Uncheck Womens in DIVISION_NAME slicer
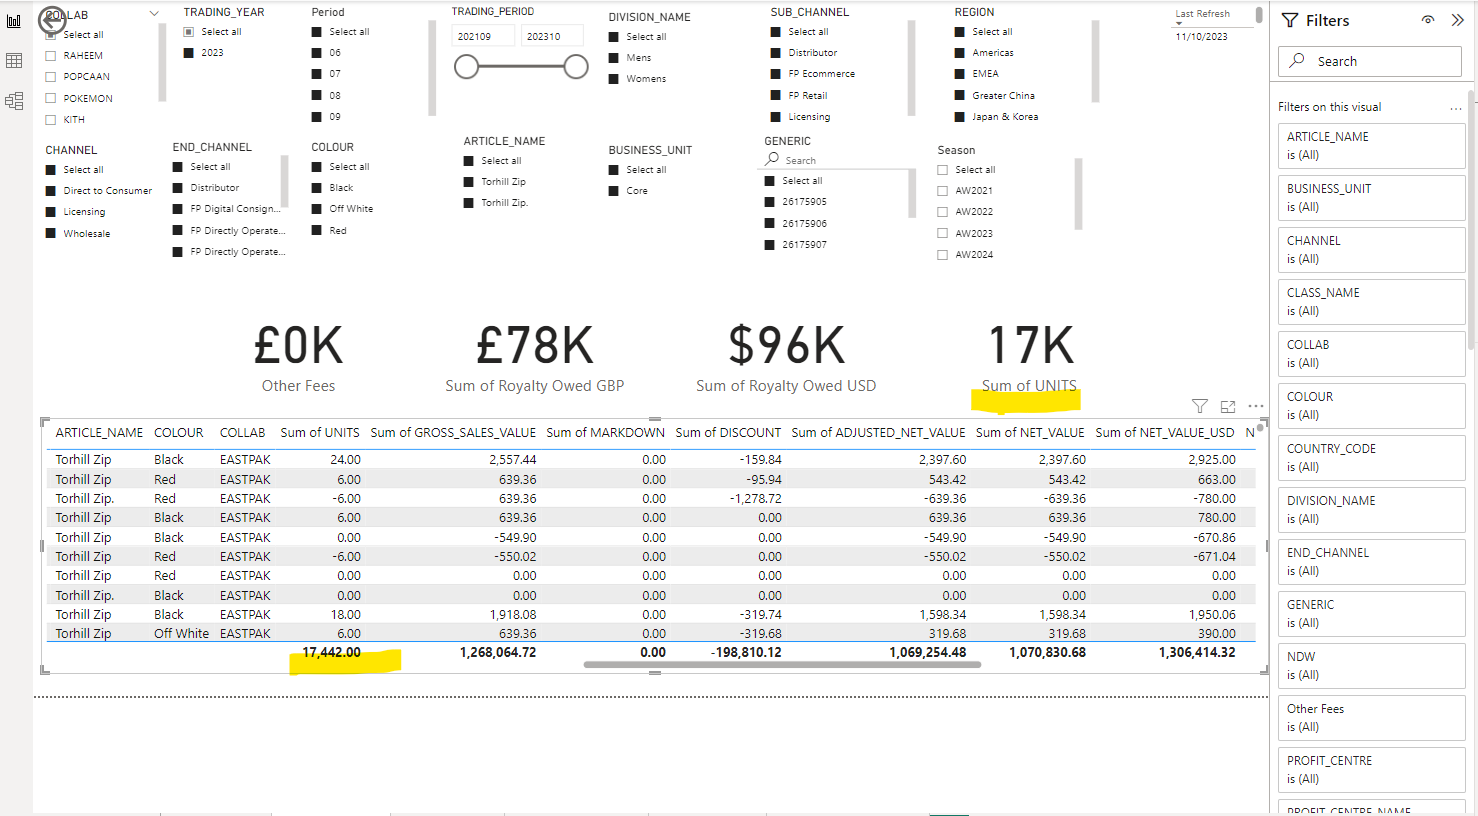Viewport: 1478px width, 816px height. pyautogui.click(x=614, y=79)
